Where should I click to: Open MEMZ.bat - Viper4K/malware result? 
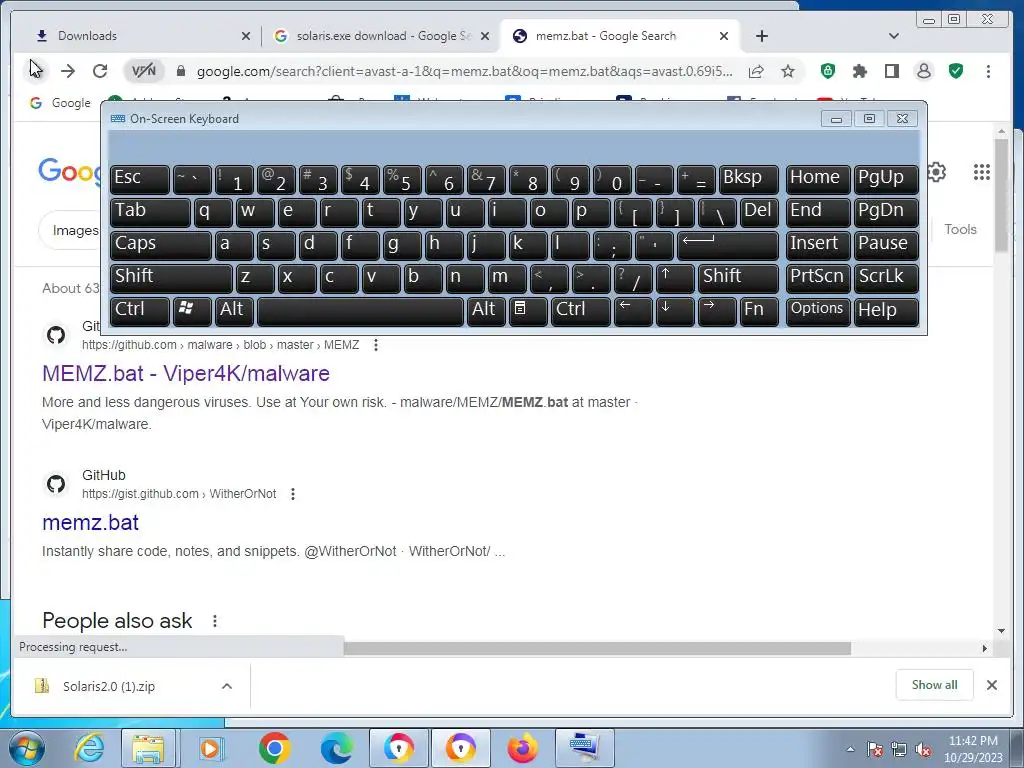(x=186, y=374)
